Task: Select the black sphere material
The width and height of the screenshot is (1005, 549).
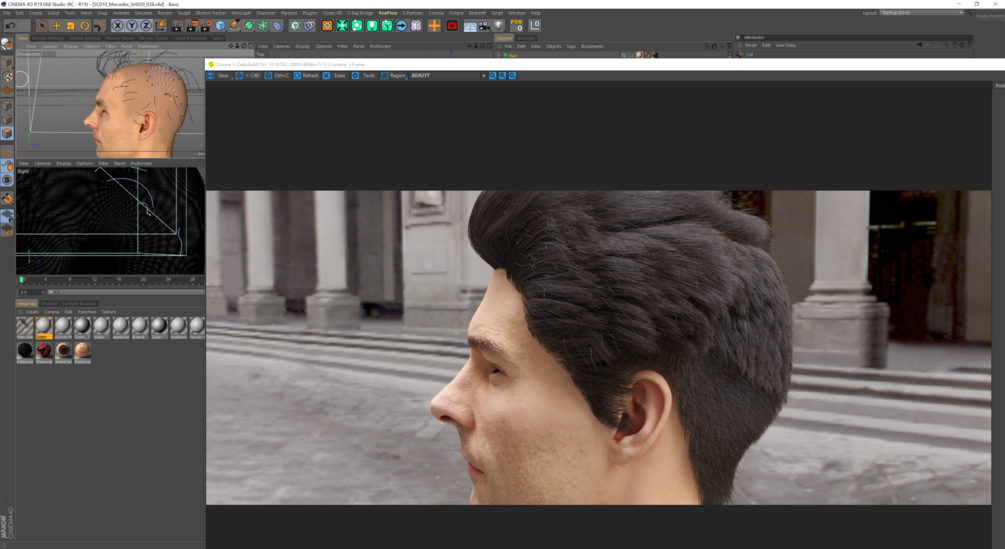Action: 24,352
